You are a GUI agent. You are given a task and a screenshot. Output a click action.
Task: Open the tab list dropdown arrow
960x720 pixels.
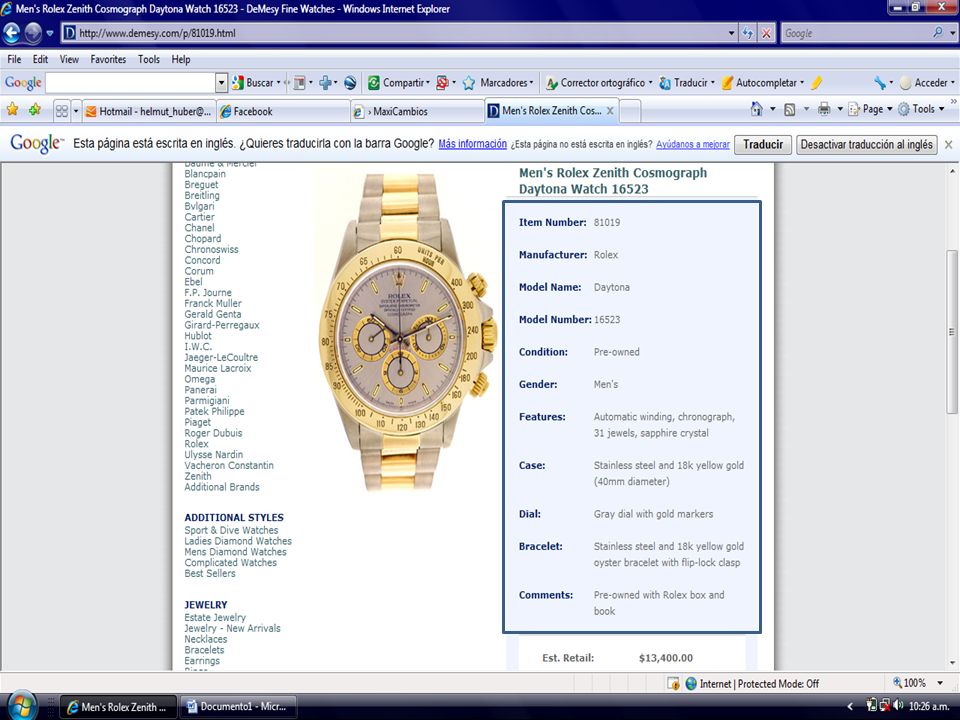(76, 111)
